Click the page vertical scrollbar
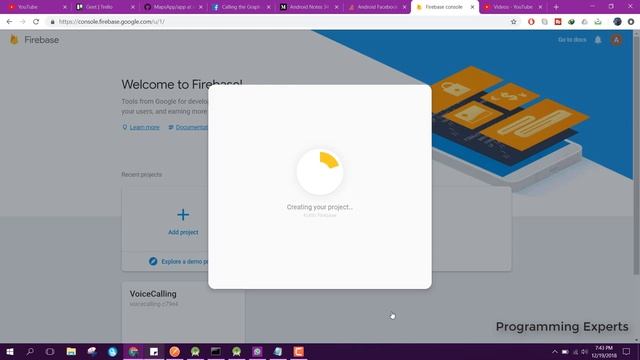The height and width of the screenshot is (360, 640). 636,155
